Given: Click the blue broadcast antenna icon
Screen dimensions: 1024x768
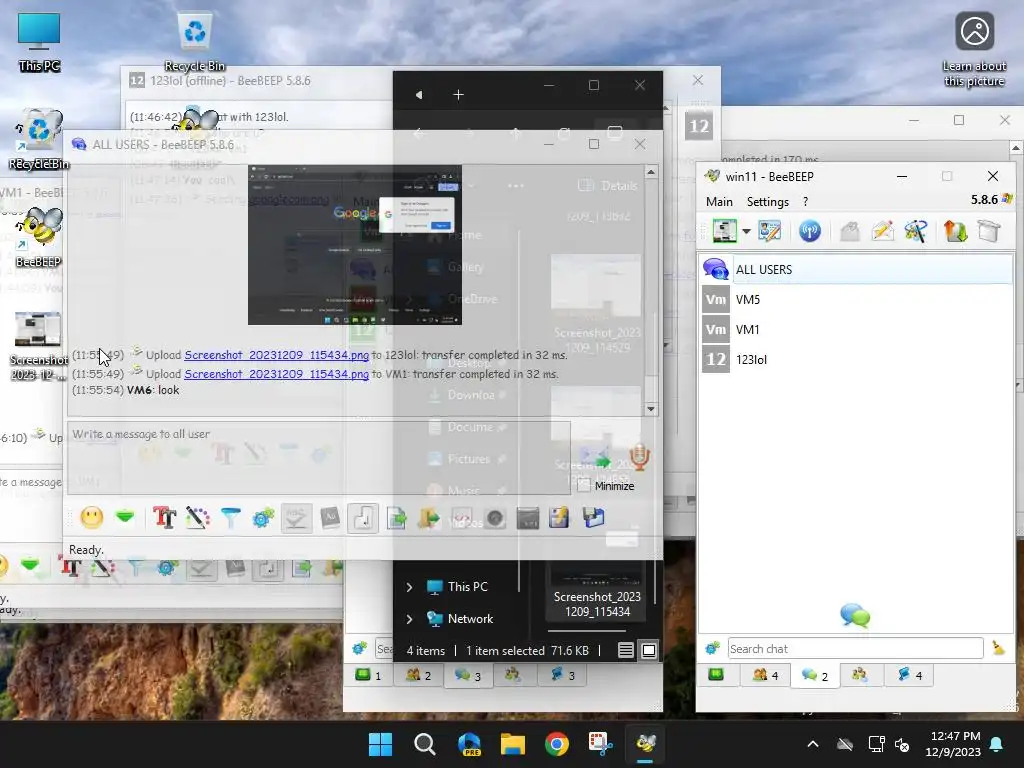Looking at the screenshot, I should (810, 231).
